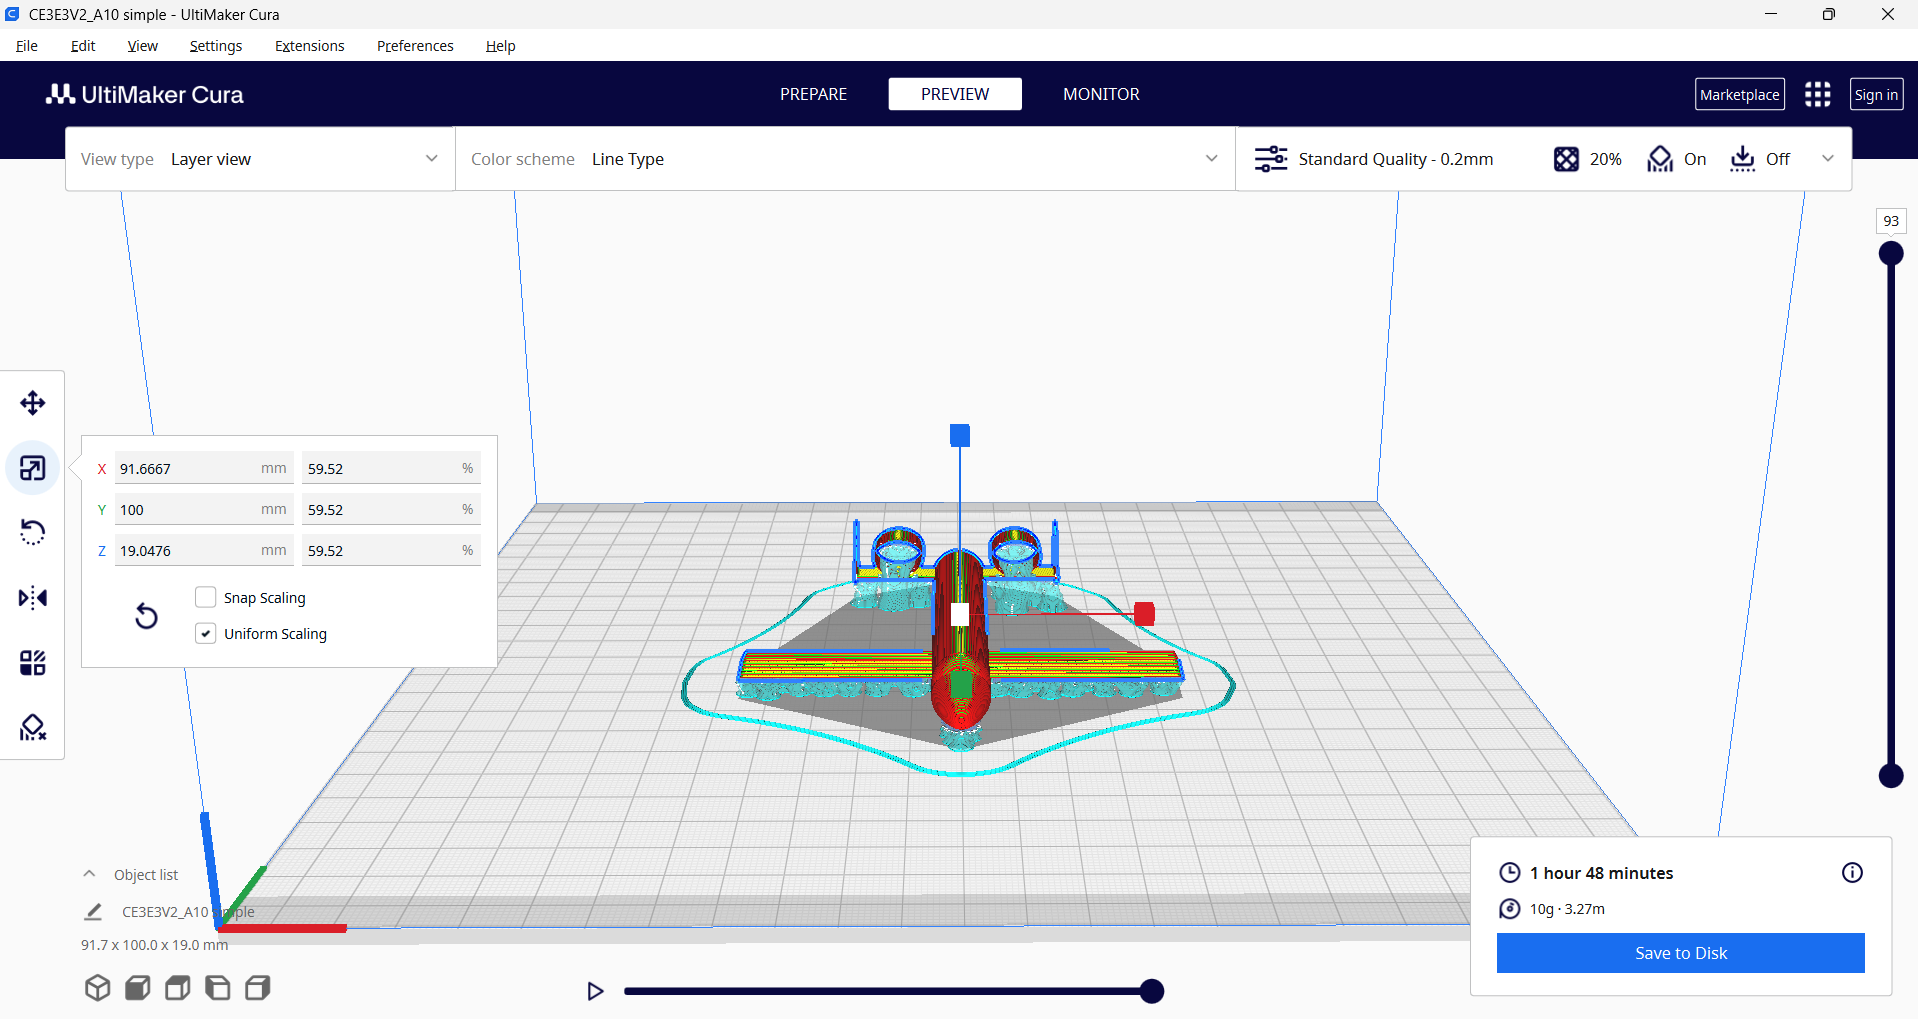Screen dimensions: 1918x1019
Task: Open the Help menu
Action: coord(500,46)
